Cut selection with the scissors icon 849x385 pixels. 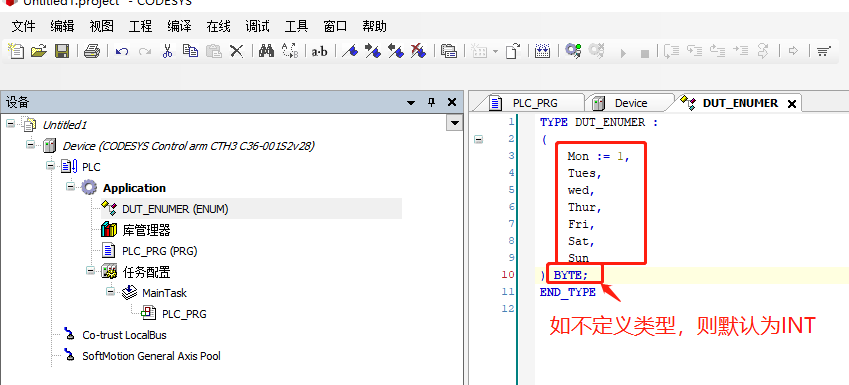(167, 51)
